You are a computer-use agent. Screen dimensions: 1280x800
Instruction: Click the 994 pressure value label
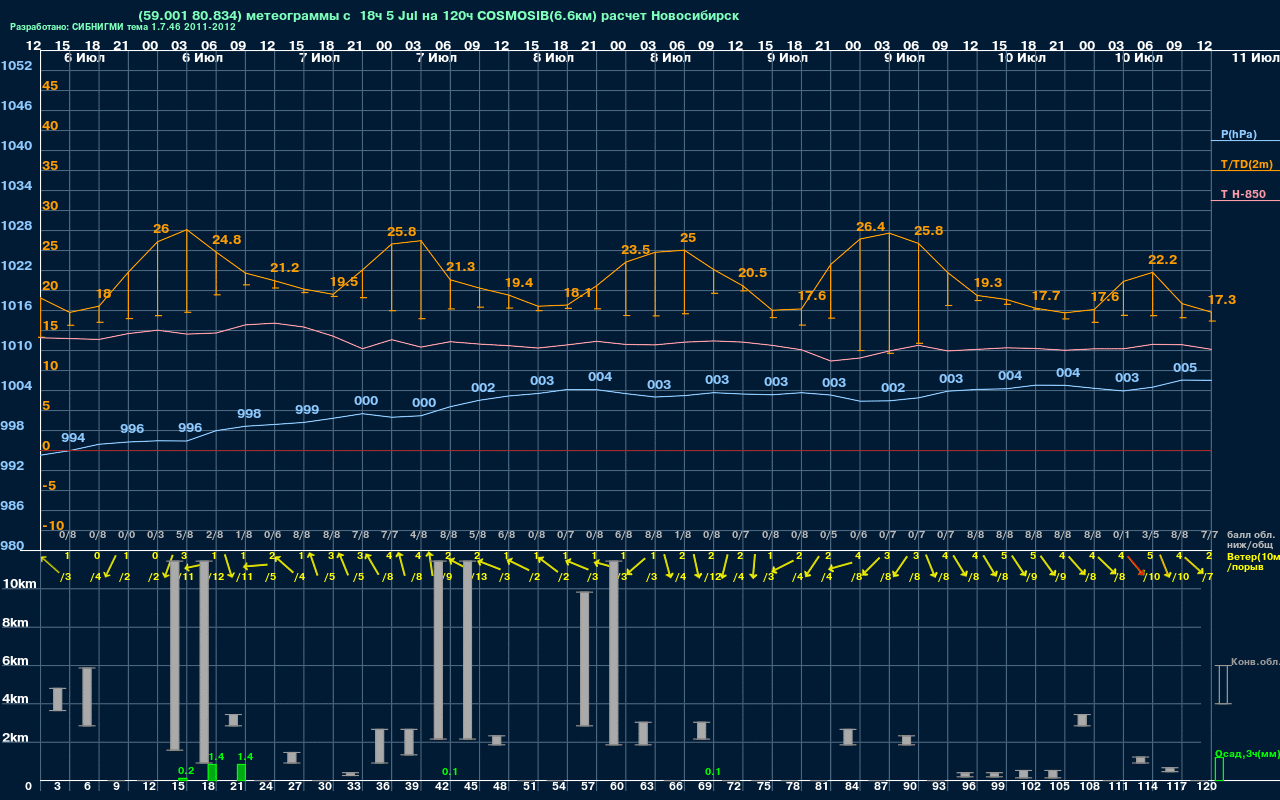pos(73,438)
